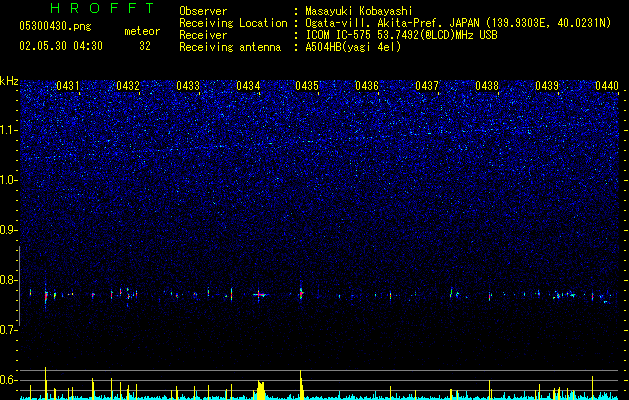Click the 0440 time marker
Screen dimensions: 629x400
click(607, 86)
